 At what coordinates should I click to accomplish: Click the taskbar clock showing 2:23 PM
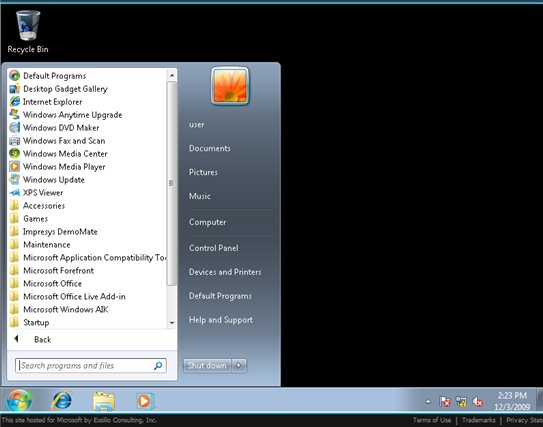(x=512, y=401)
